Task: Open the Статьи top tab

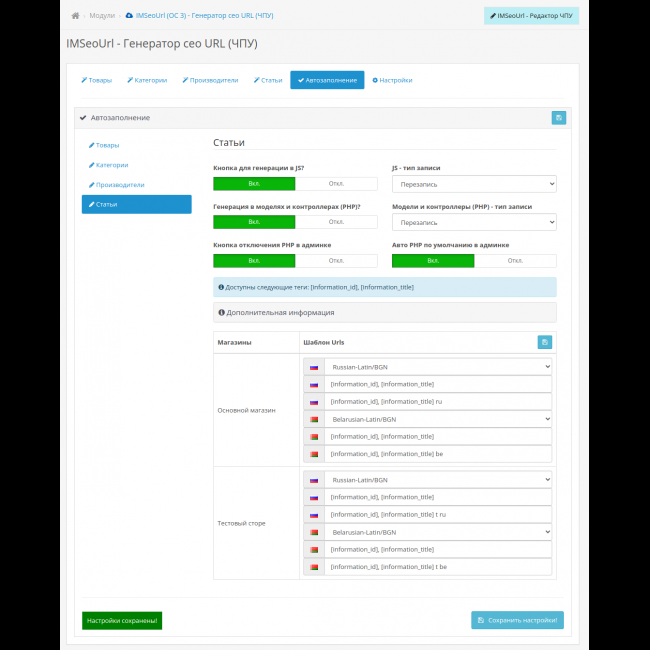Action: pos(268,80)
